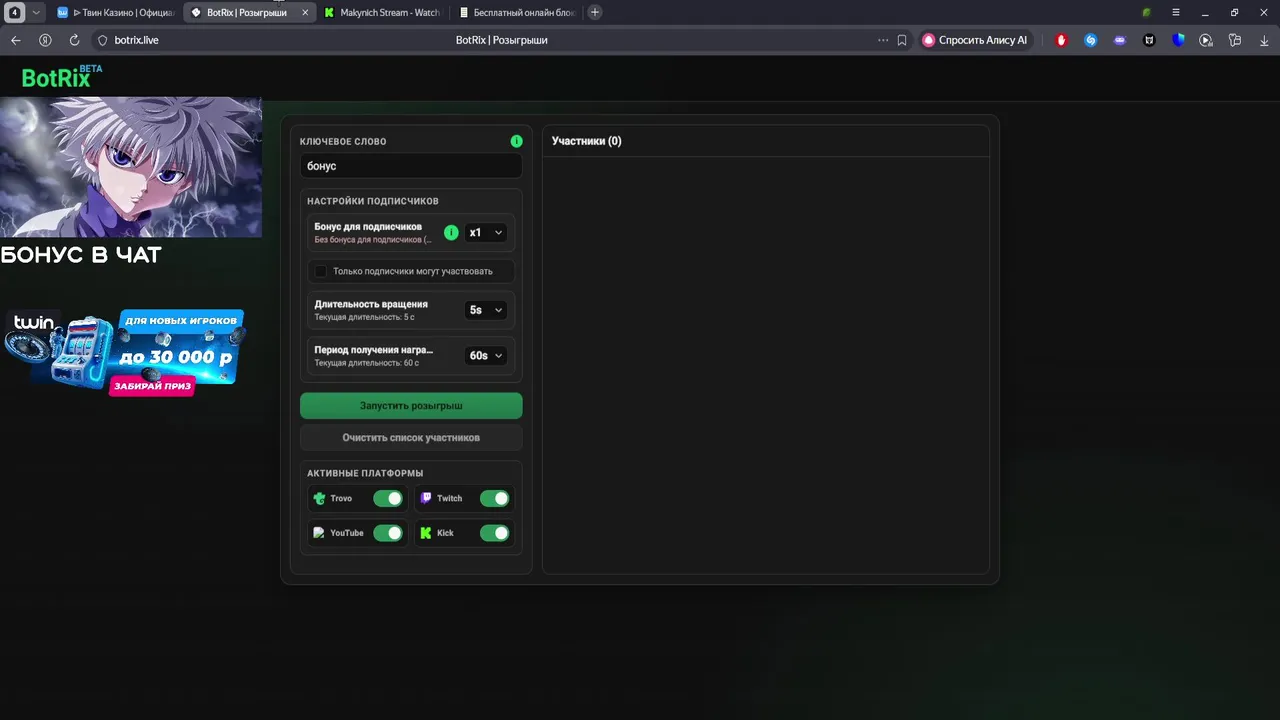Go back with the browser back arrow

[x=15, y=40]
